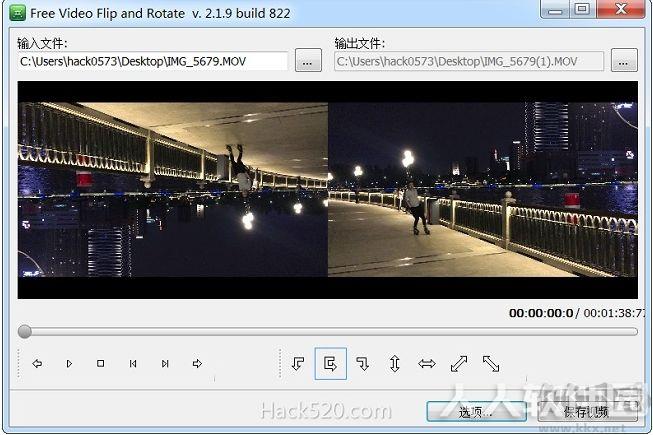
Task: Click the step backward arrow icon
Action: pos(37,363)
